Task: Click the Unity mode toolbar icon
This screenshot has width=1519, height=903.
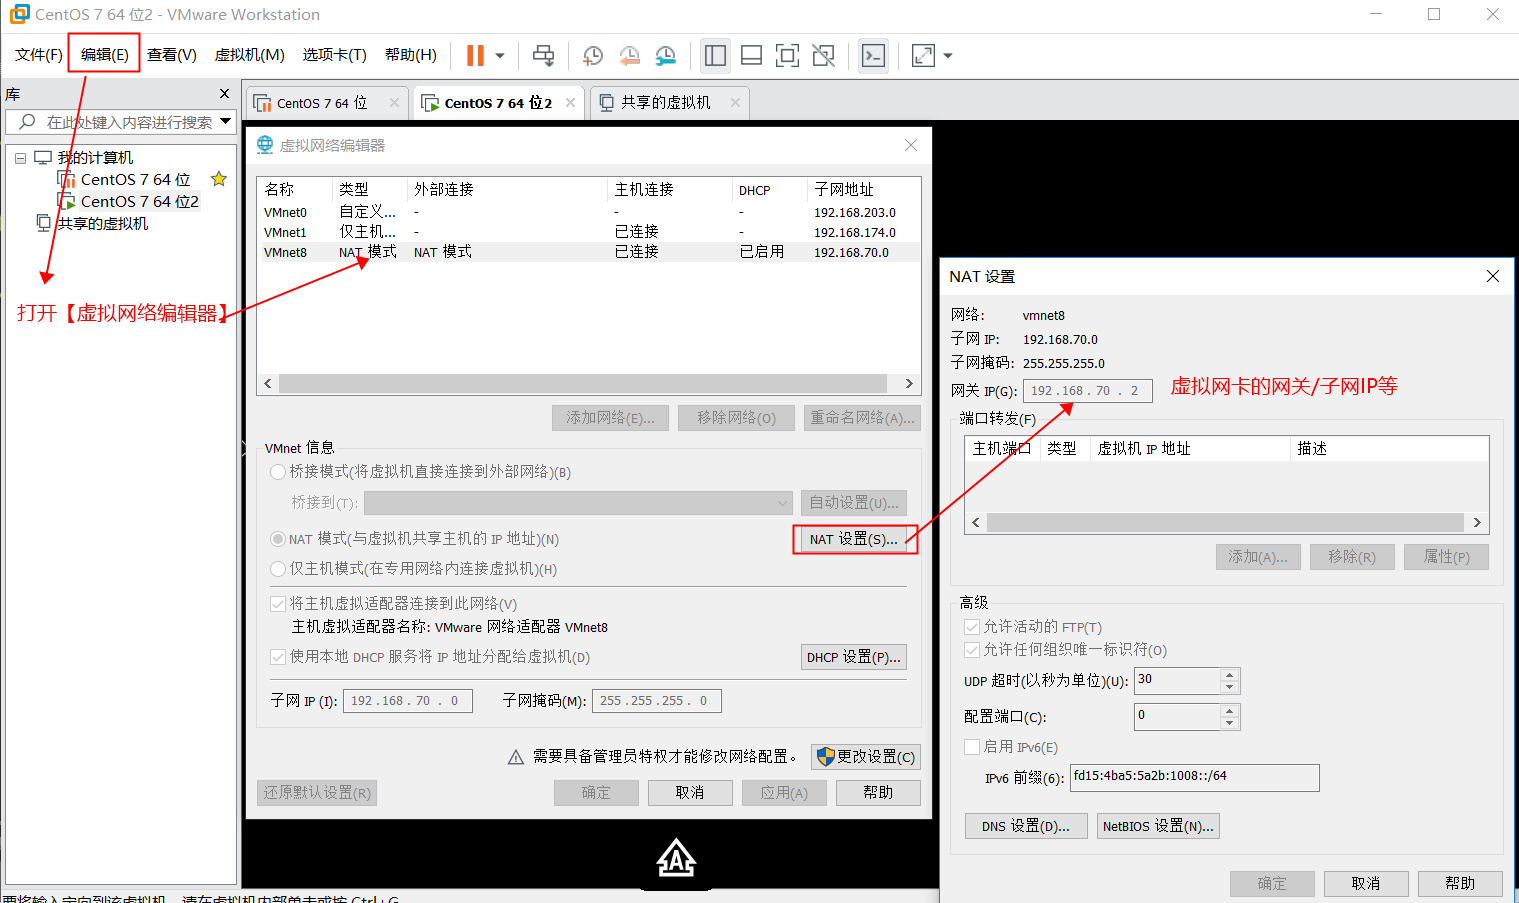Action: pos(823,56)
